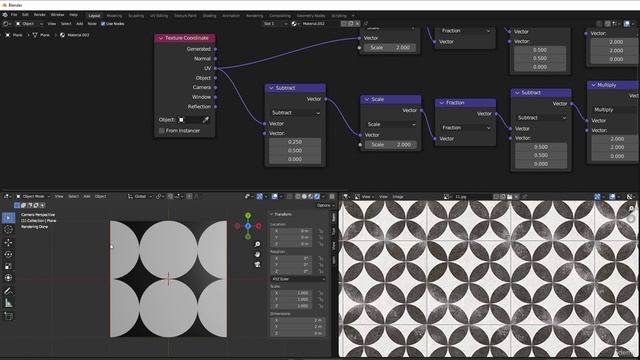Screen dimensions: 640x360
Task: Click the Object data field in Texture Coordinate node
Action: coord(190,120)
